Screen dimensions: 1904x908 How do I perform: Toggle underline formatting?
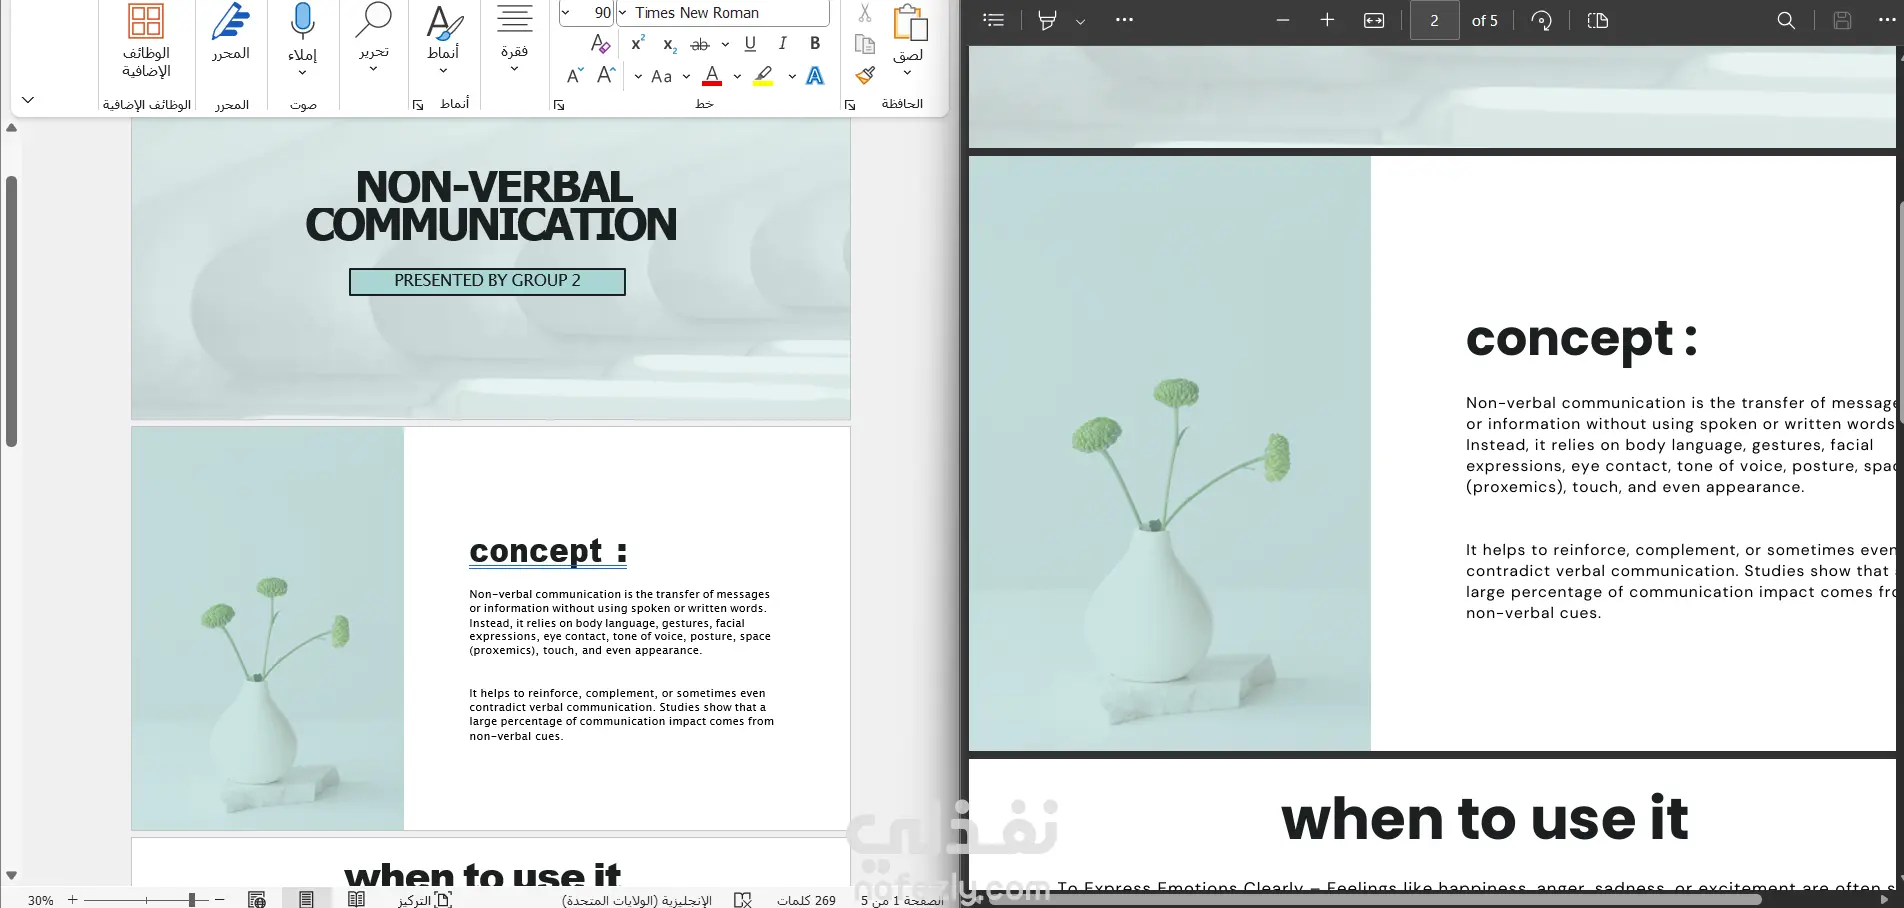pos(750,44)
